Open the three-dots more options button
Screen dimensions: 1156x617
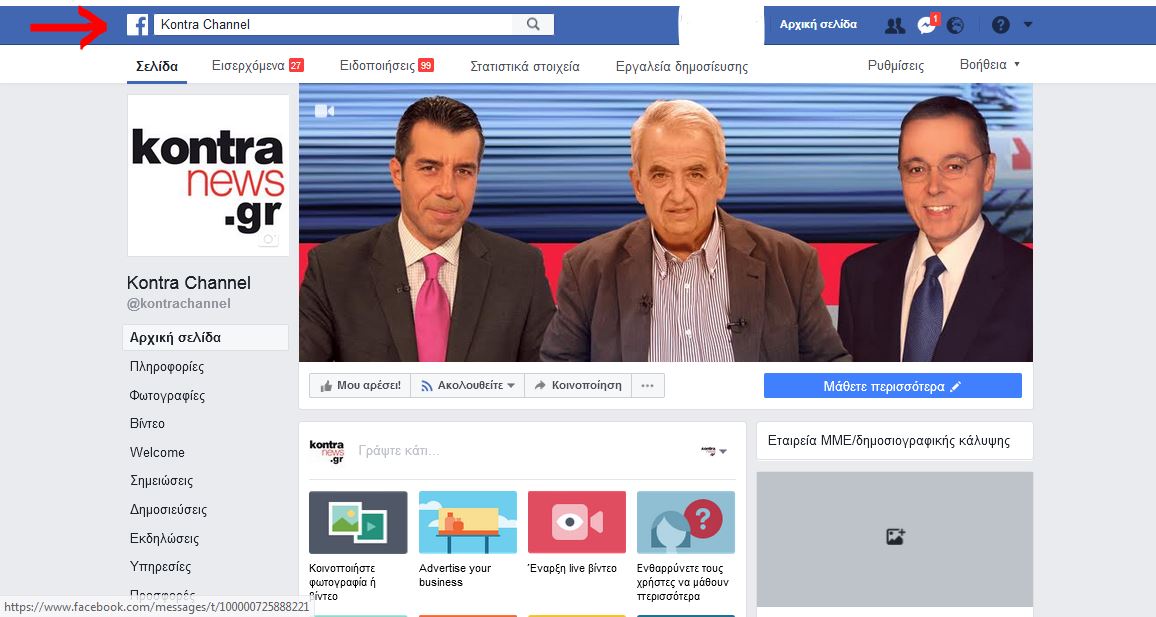pos(647,386)
